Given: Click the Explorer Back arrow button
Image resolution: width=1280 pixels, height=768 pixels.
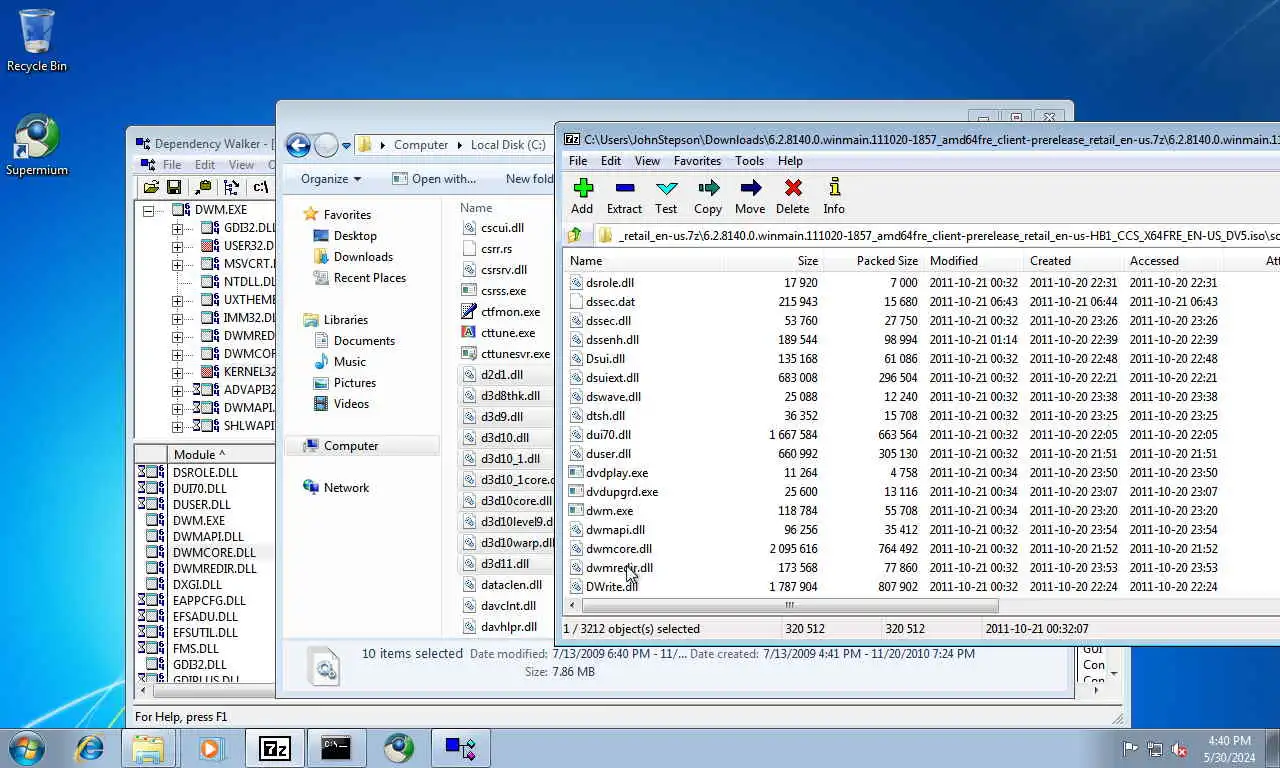Looking at the screenshot, I should (x=298, y=145).
